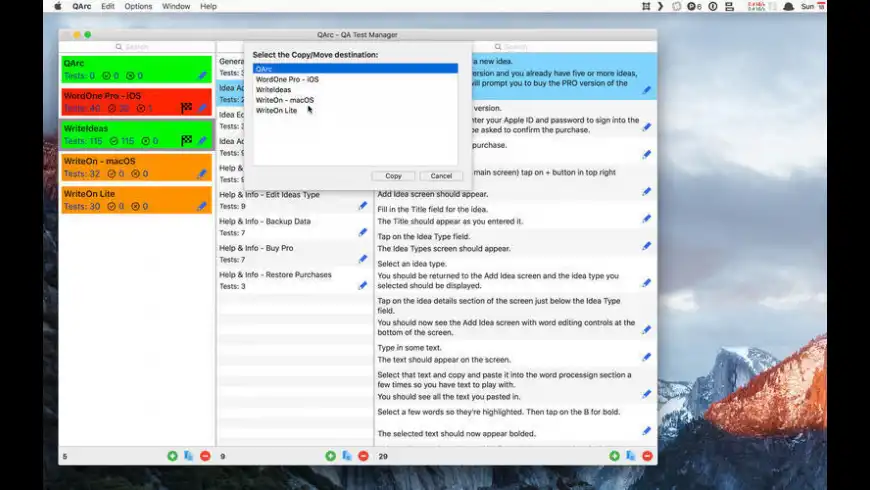Add a new test step with green plus

coord(614,456)
